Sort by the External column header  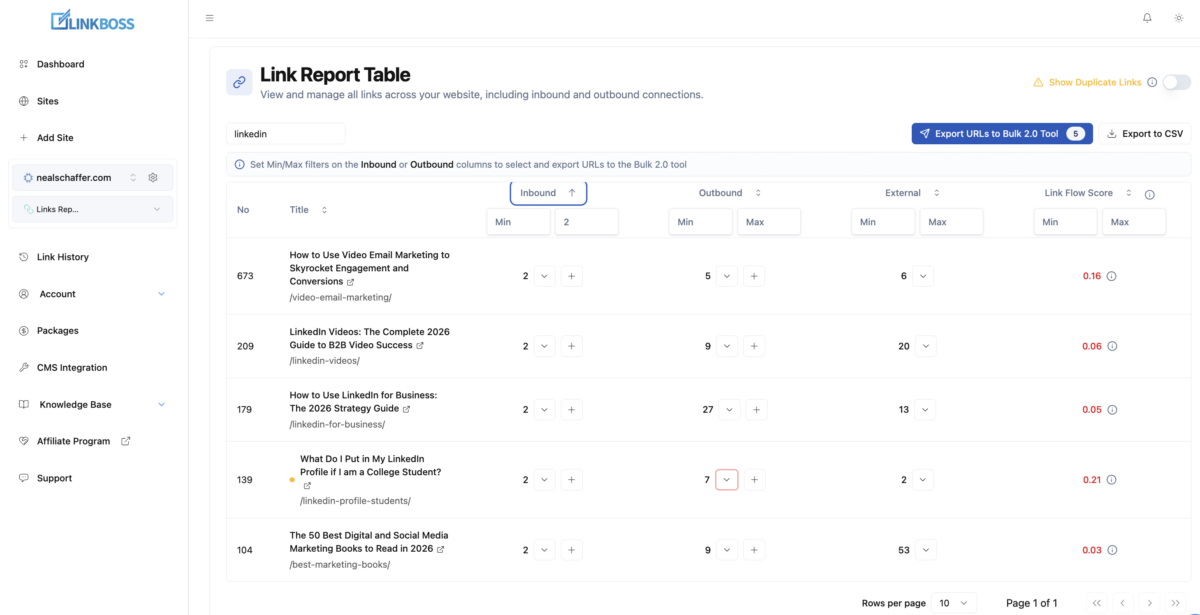912,193
